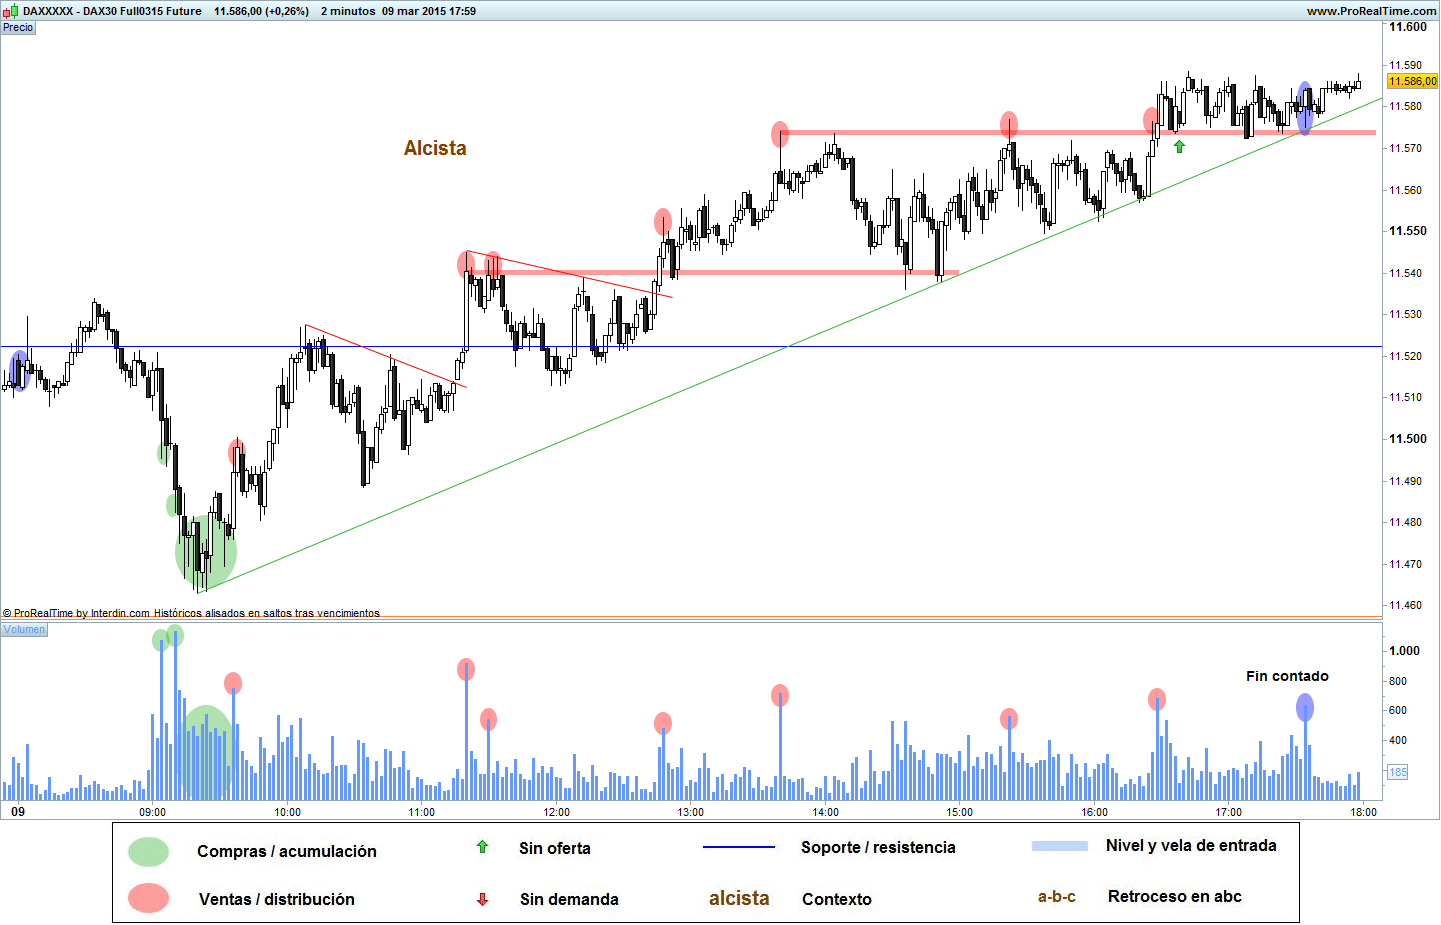The image size is (1441, 925).
Task: Click the green 'Compras / acumulación' legend circle
Action: 148,852
